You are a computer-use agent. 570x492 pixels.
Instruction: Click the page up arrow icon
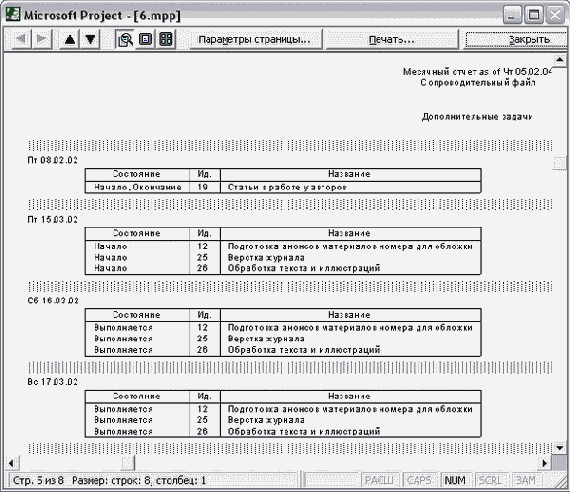[70, 39]
